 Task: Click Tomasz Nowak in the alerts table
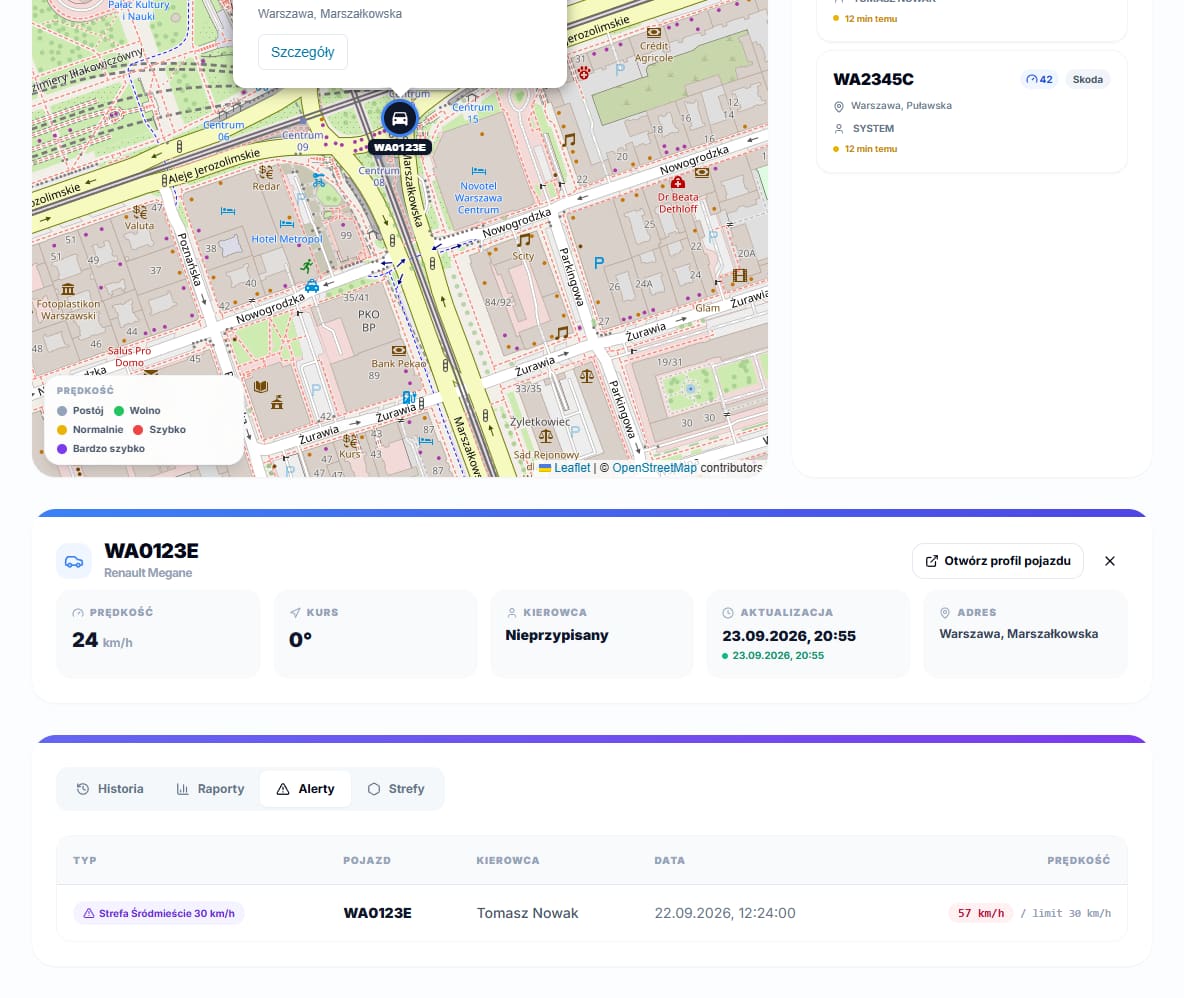click(x=527, y=913)
